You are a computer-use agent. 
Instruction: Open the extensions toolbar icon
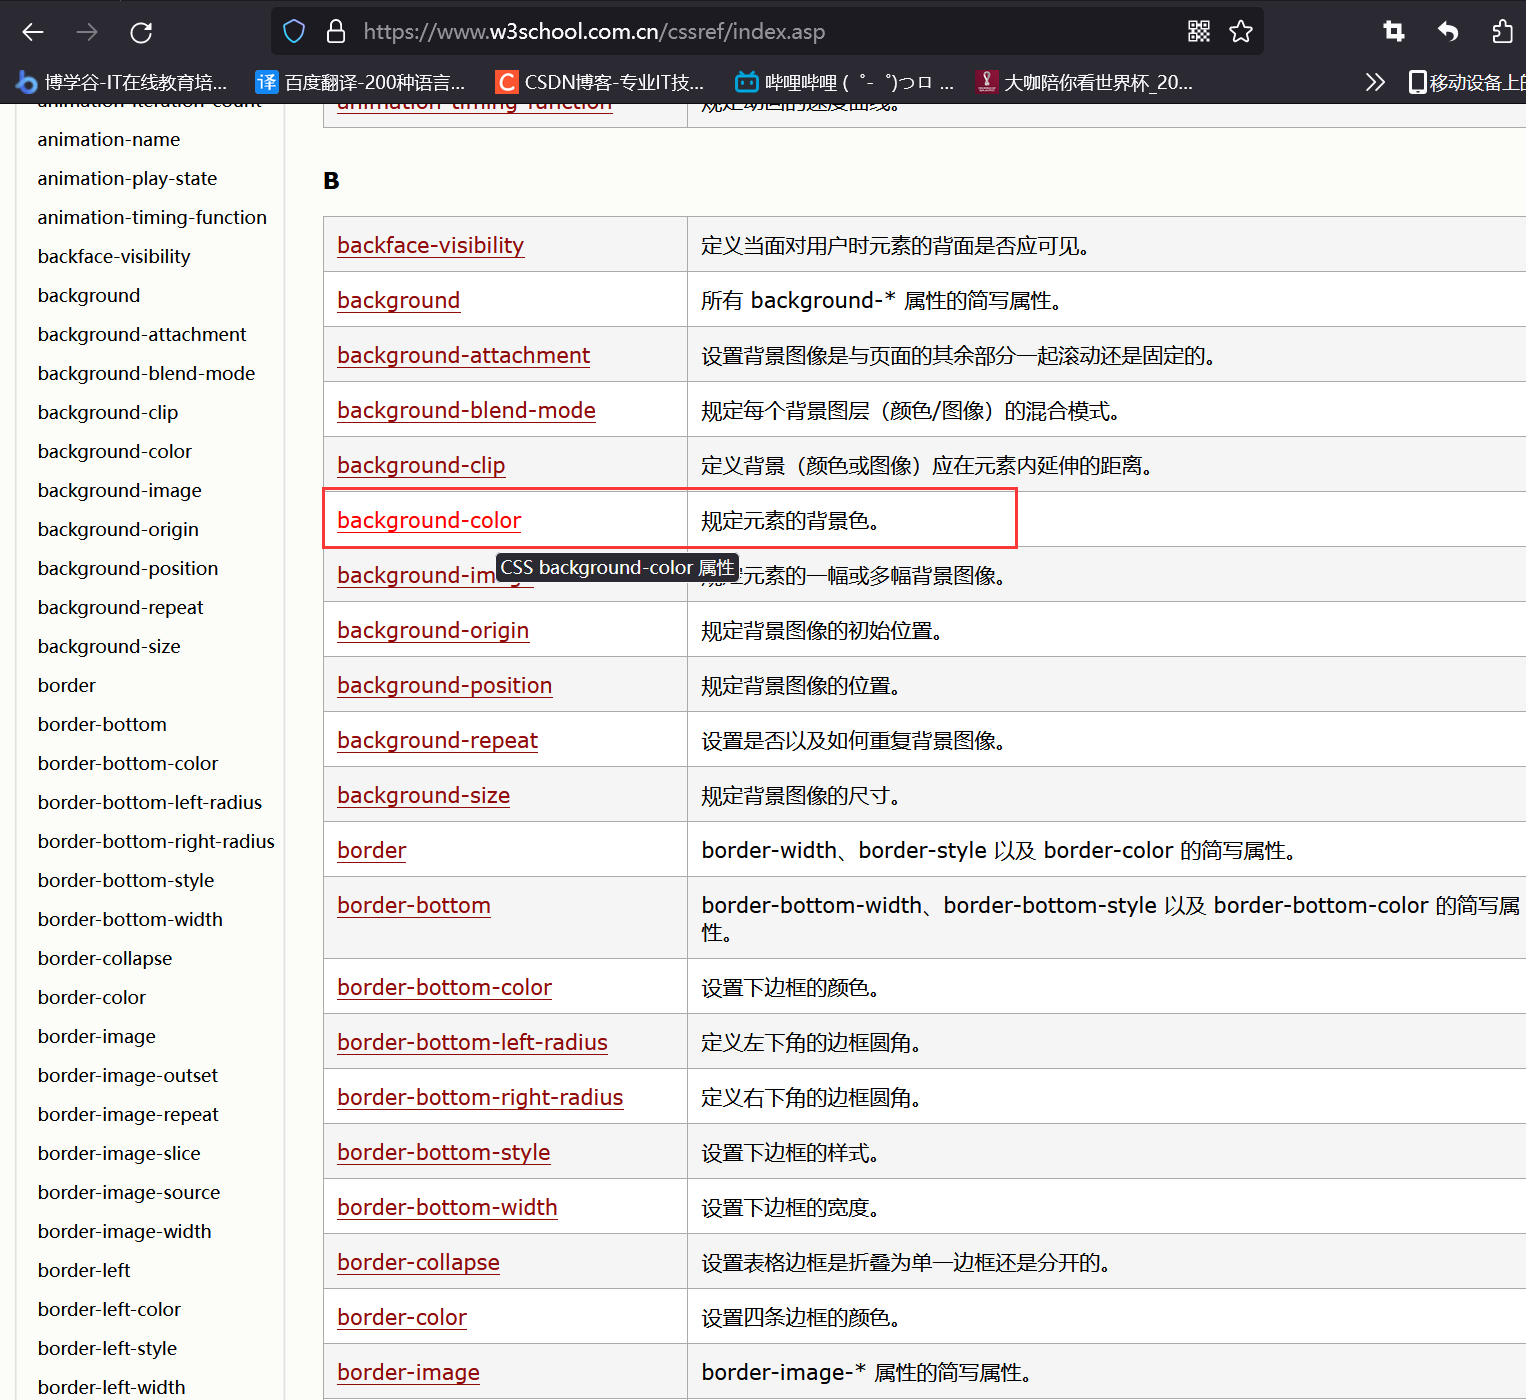click(x=1502, y=32)
